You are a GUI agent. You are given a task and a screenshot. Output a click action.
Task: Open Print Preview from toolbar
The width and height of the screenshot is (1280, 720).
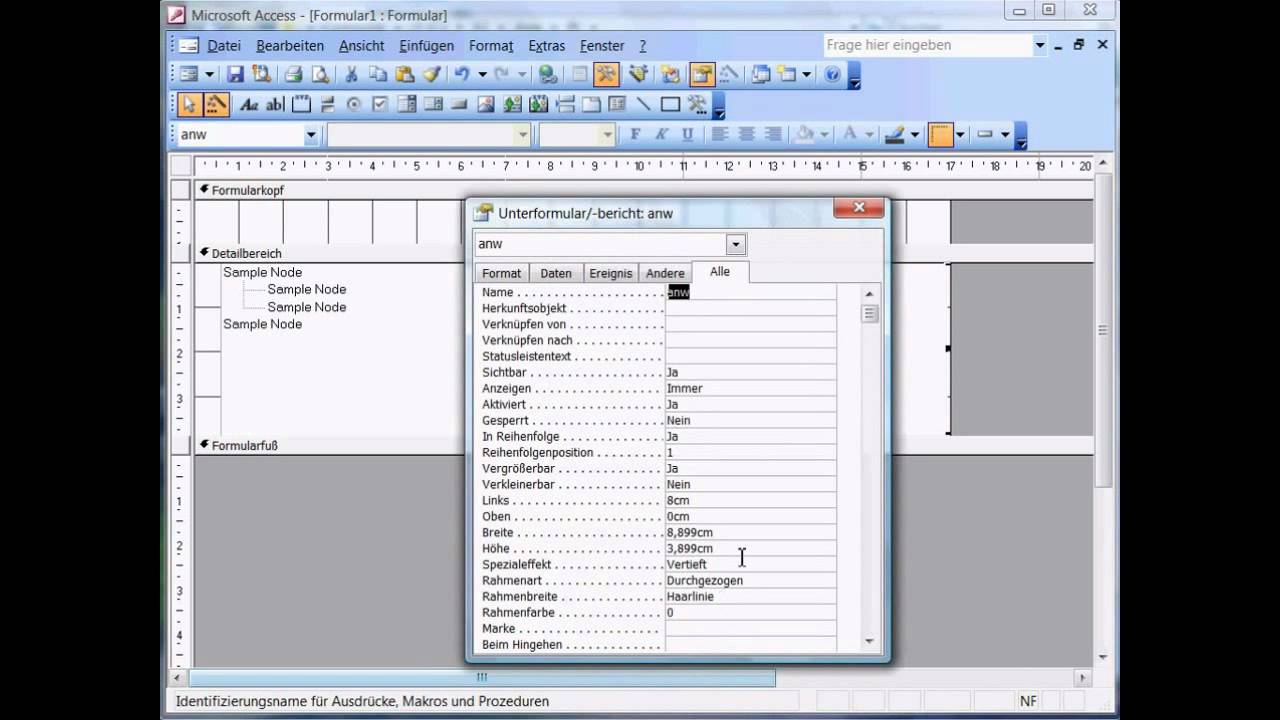[x=320, y=74]
